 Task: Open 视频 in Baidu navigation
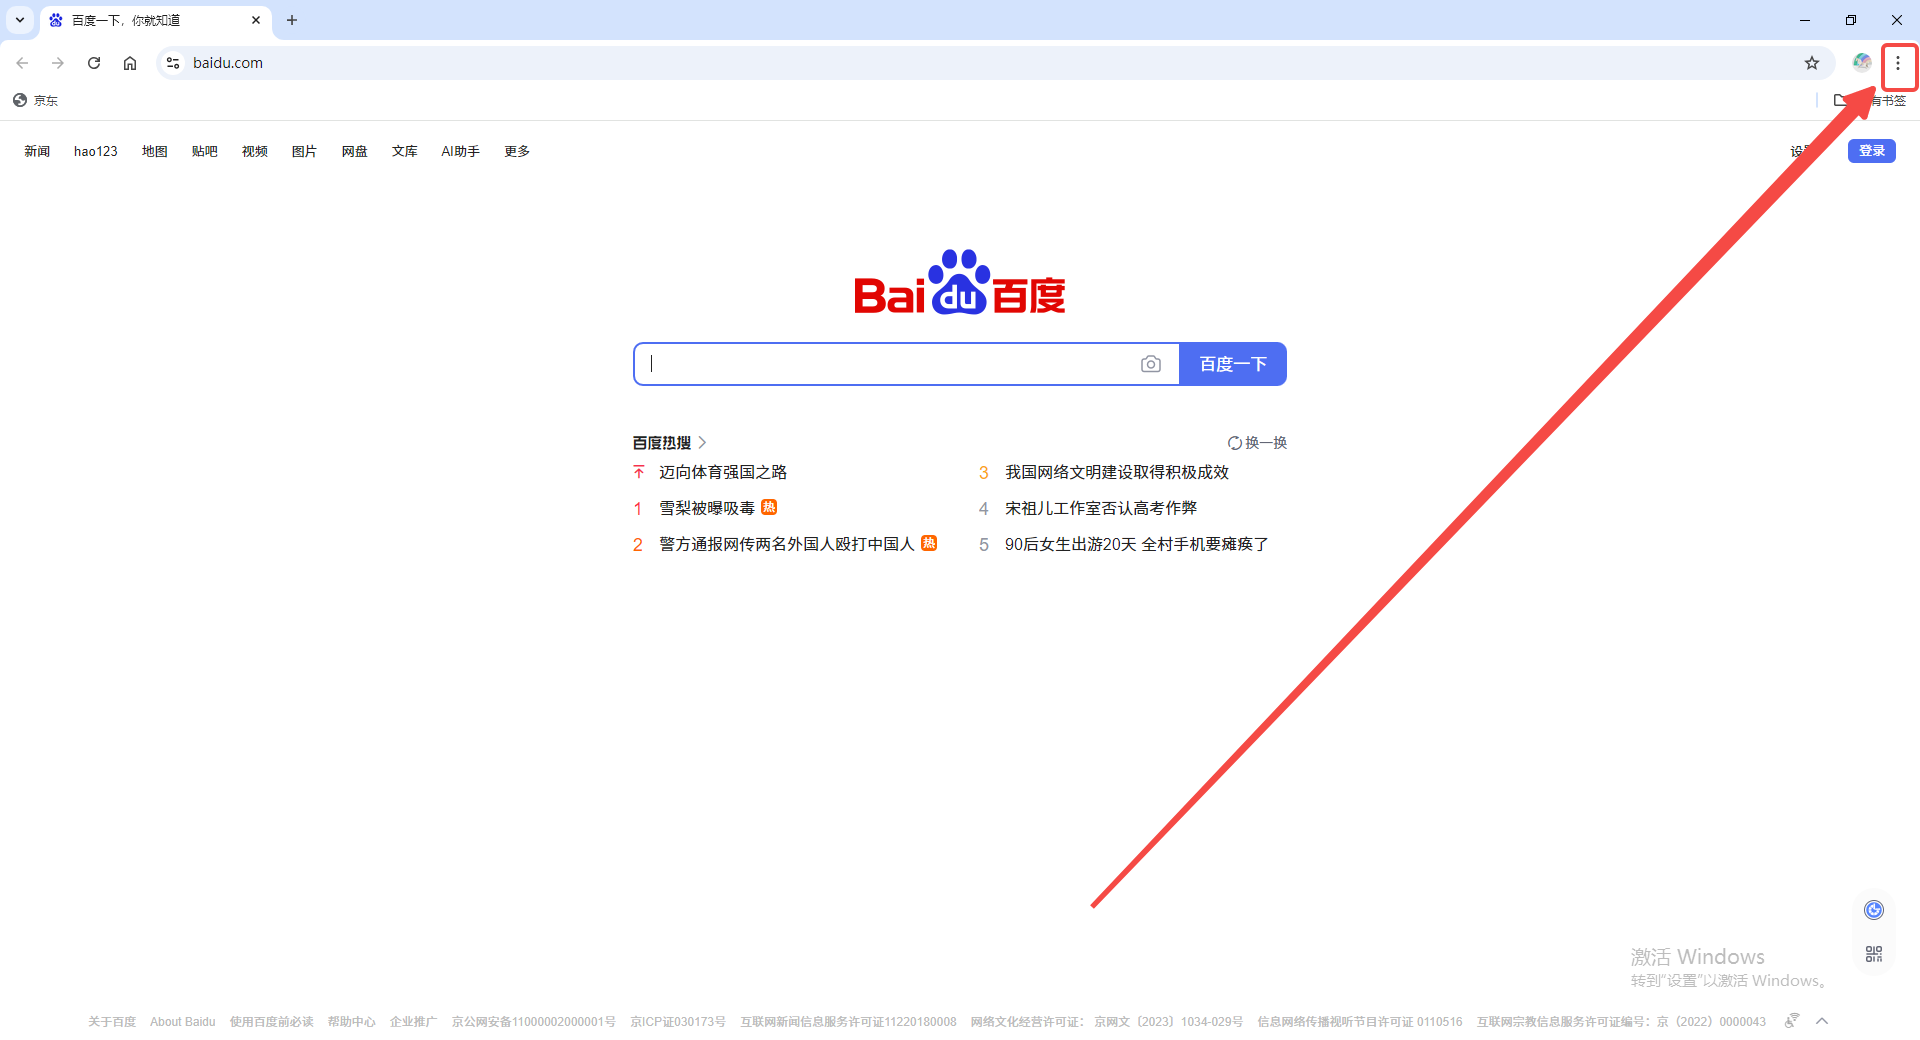click(x=255, y=151)
